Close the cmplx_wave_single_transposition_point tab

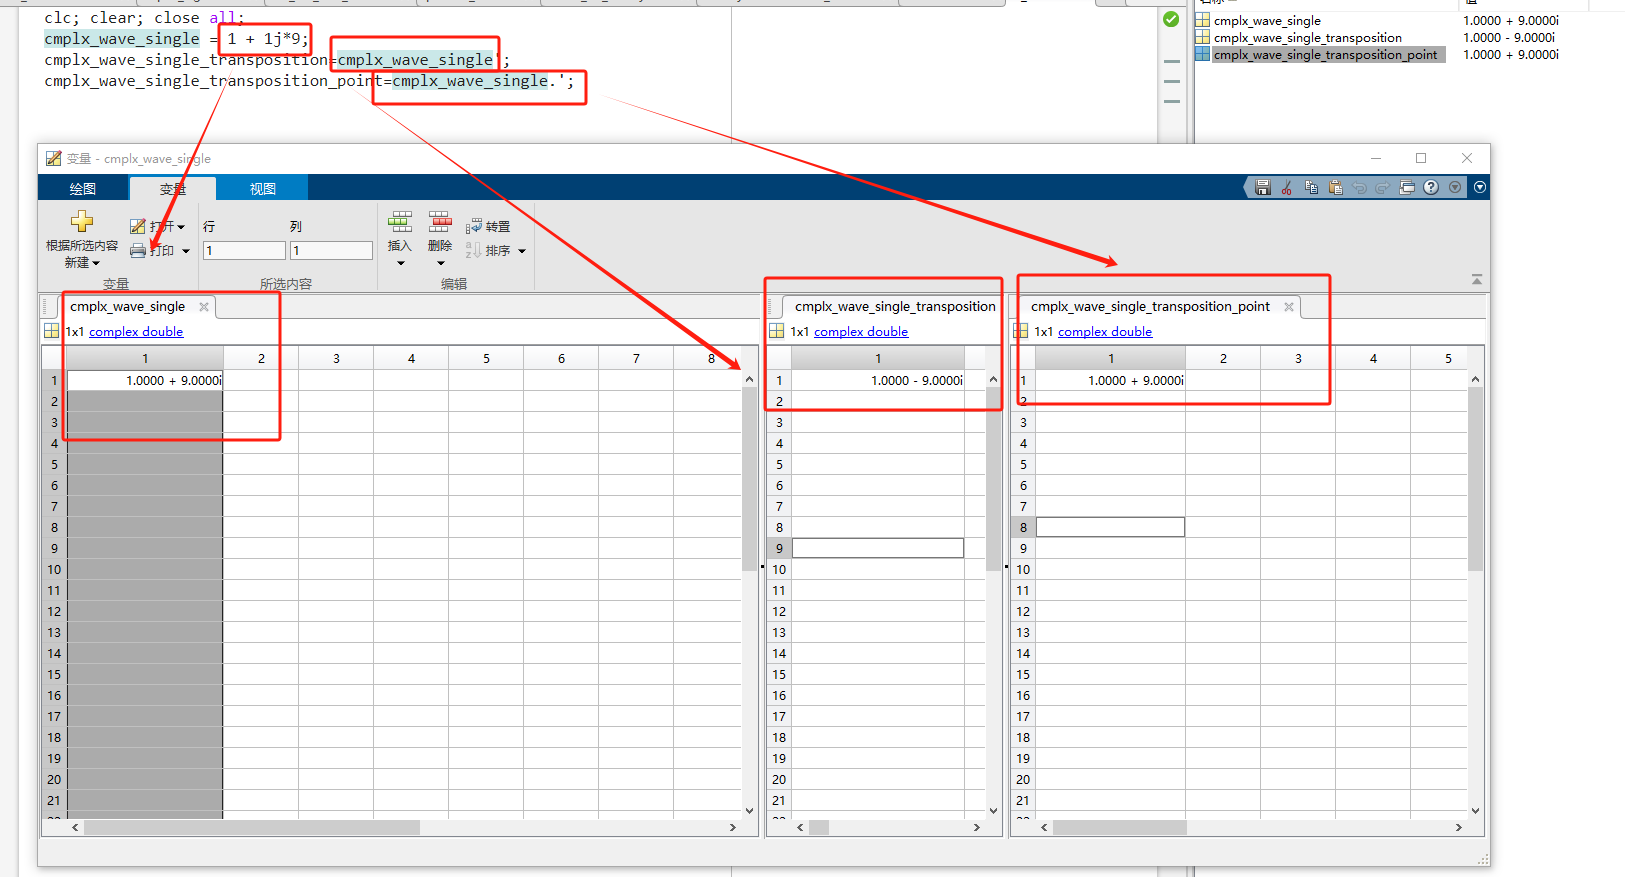1289,307
